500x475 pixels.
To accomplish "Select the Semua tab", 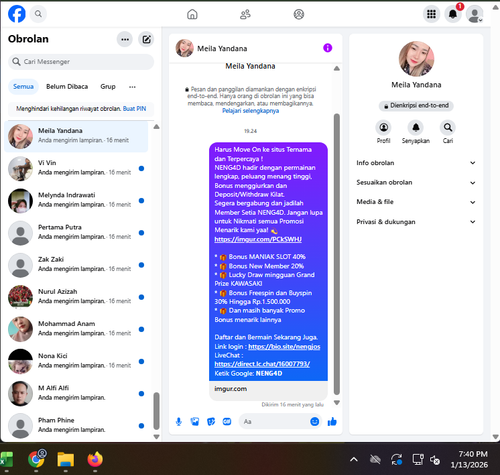I will pyautogui.click(x=23, y=87).
